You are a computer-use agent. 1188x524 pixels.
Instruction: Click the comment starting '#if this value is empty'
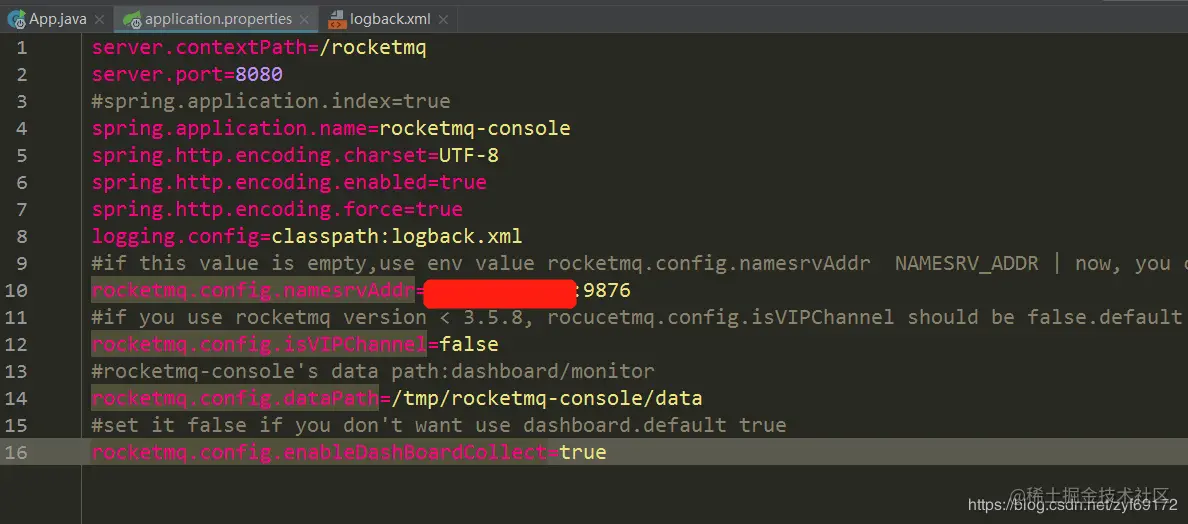[x=639, y=264]
